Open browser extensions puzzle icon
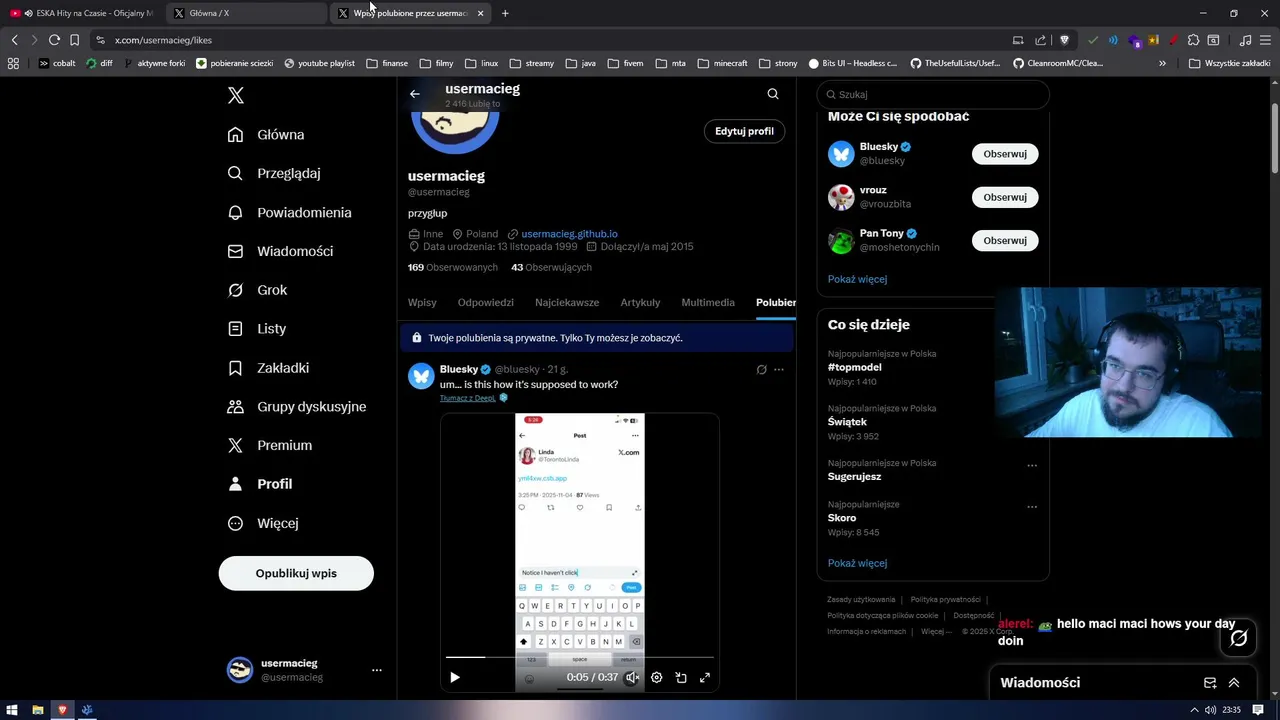Viewport: 1280px width, 720px height. 1193,40
